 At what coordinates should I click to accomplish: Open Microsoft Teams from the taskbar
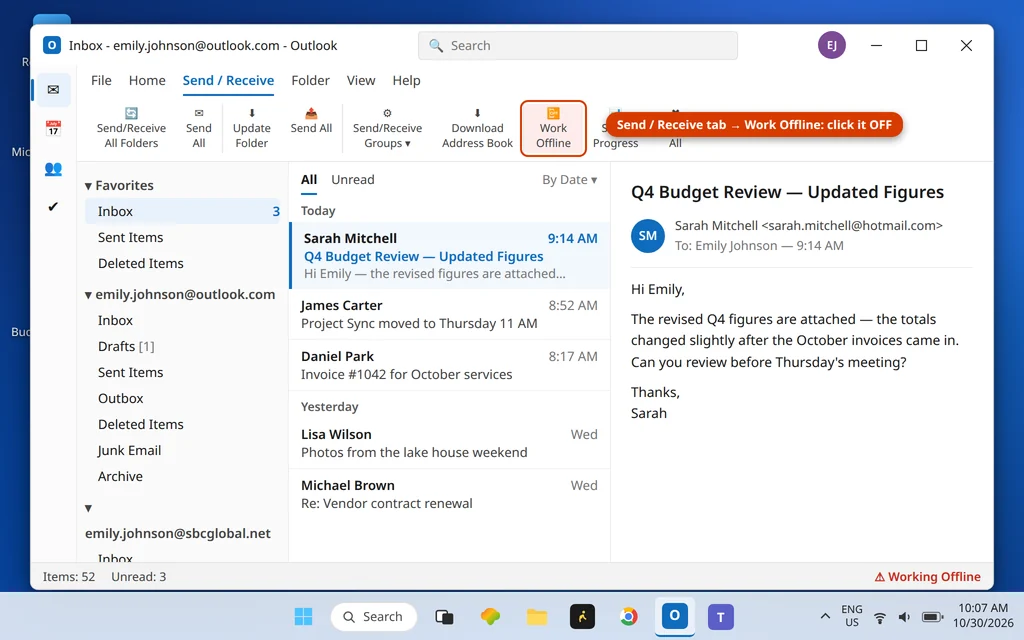(721, 616)
